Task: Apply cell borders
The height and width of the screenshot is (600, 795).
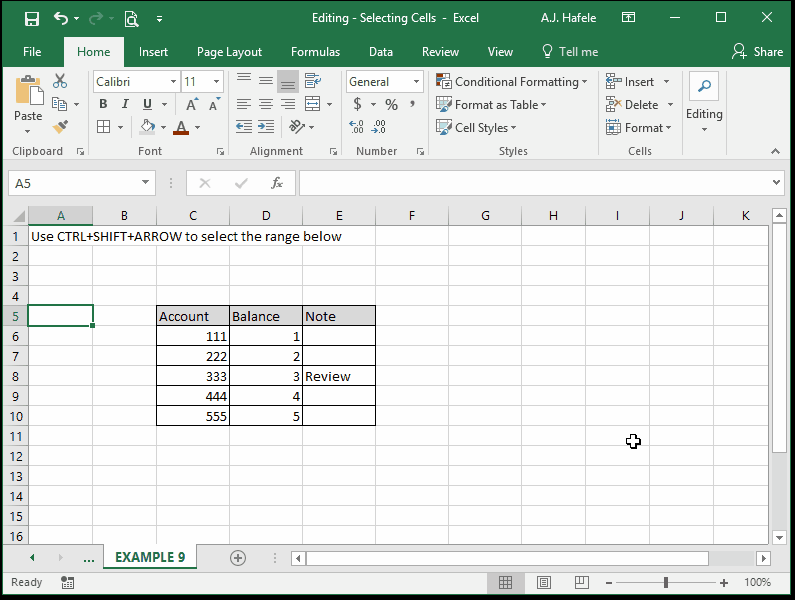Action: (x=103, y=127)
